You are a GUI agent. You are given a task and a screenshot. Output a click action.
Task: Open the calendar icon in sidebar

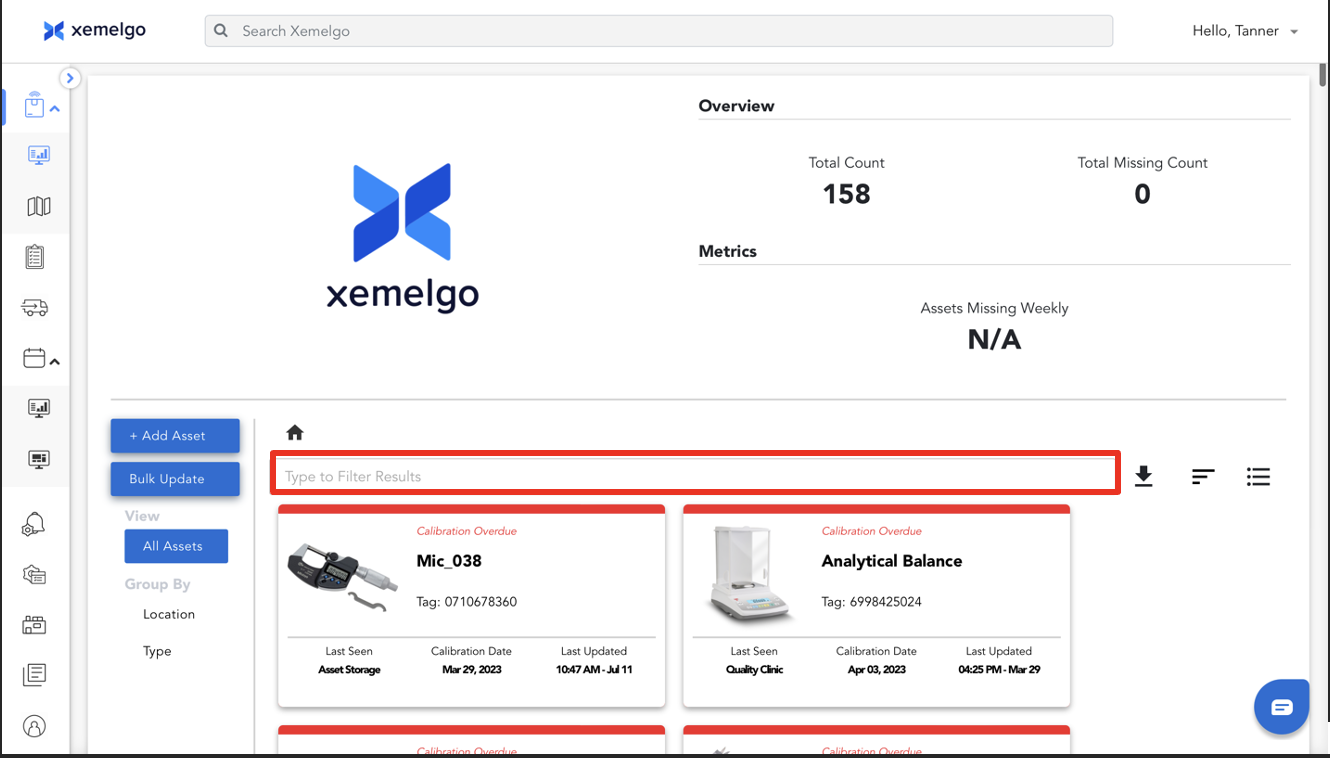coord(34,357)
